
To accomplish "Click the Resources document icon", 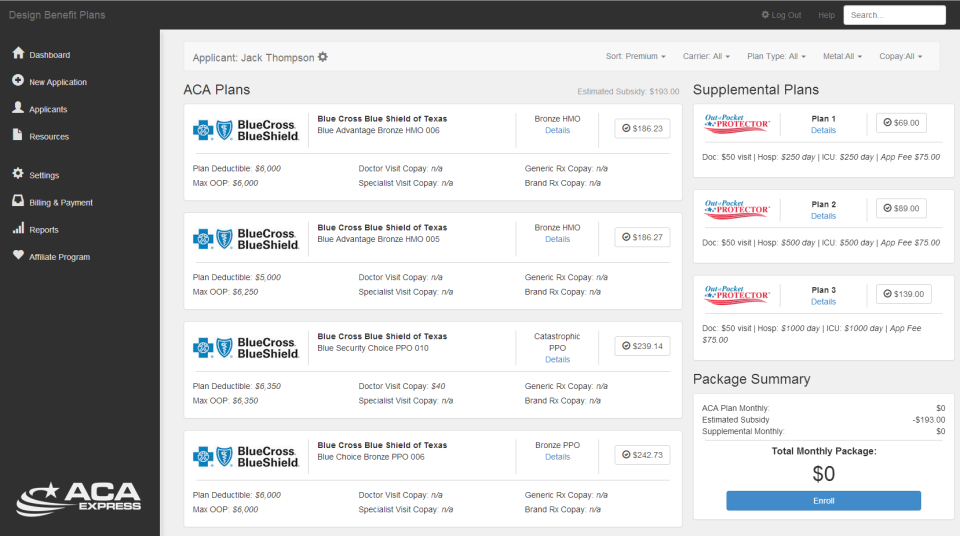I will pyautogui.click(x=18, y=135).
